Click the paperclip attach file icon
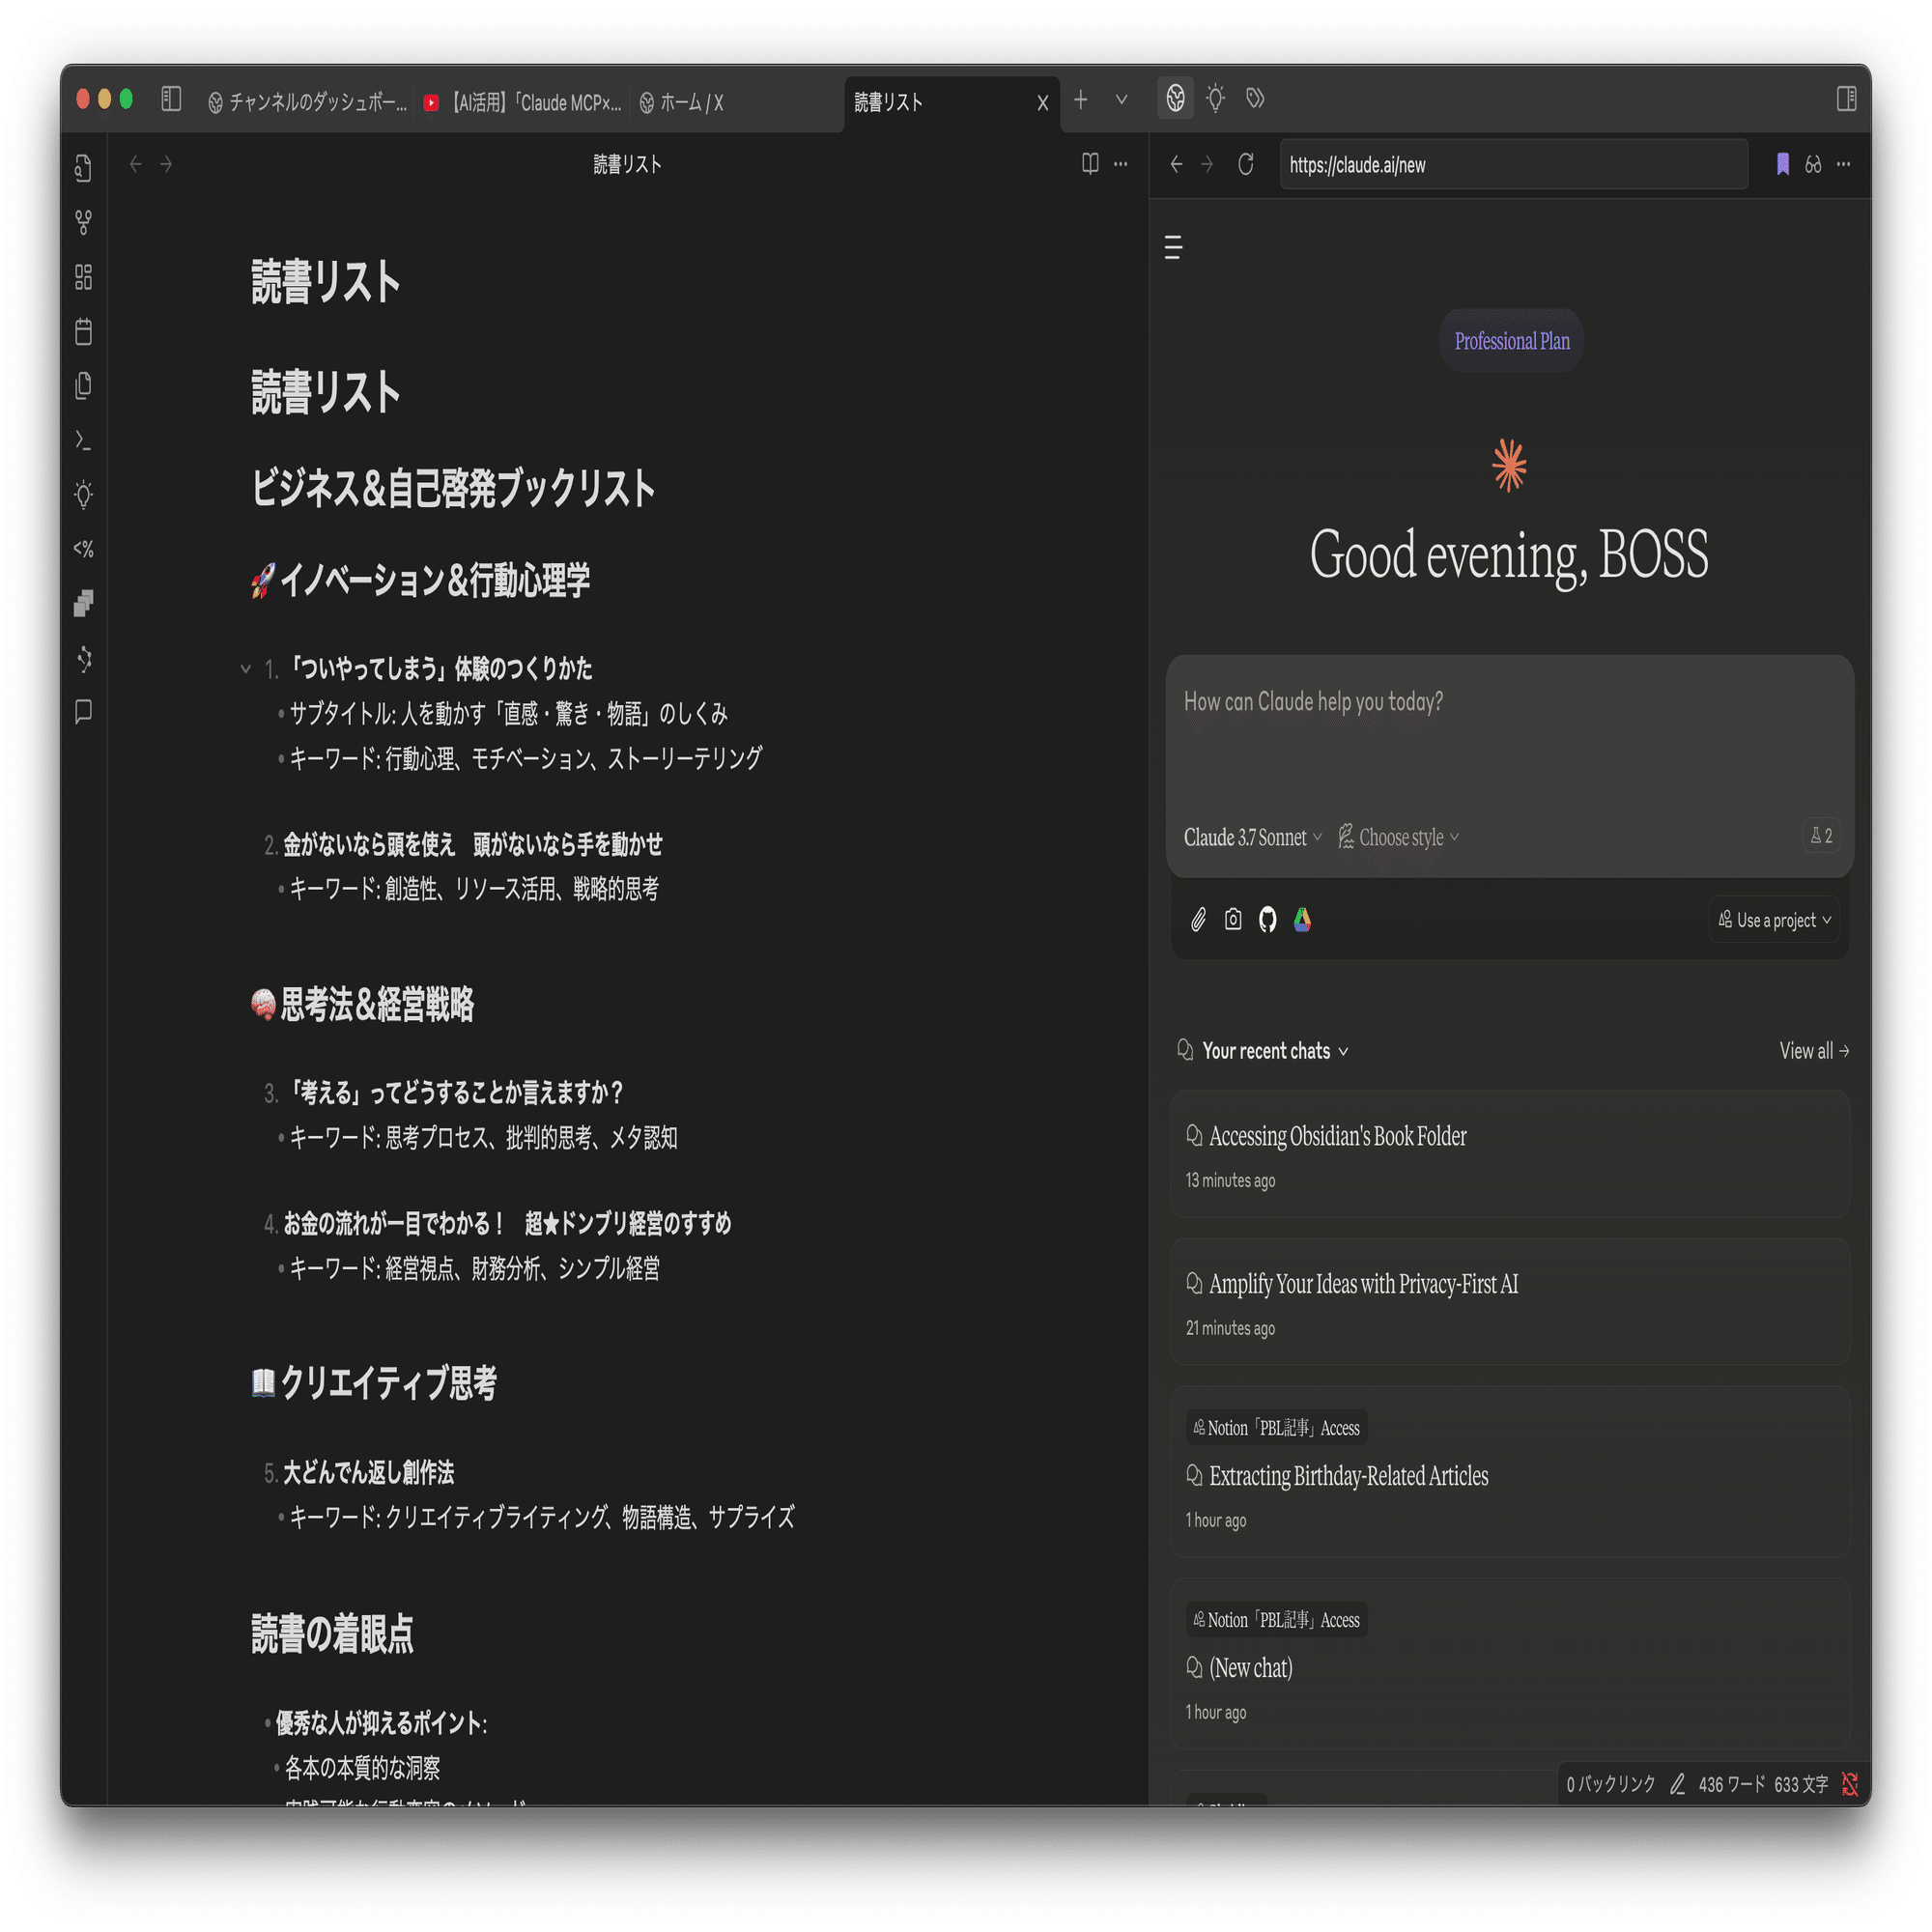The image size is (1932, 1932). (1198, 920)
